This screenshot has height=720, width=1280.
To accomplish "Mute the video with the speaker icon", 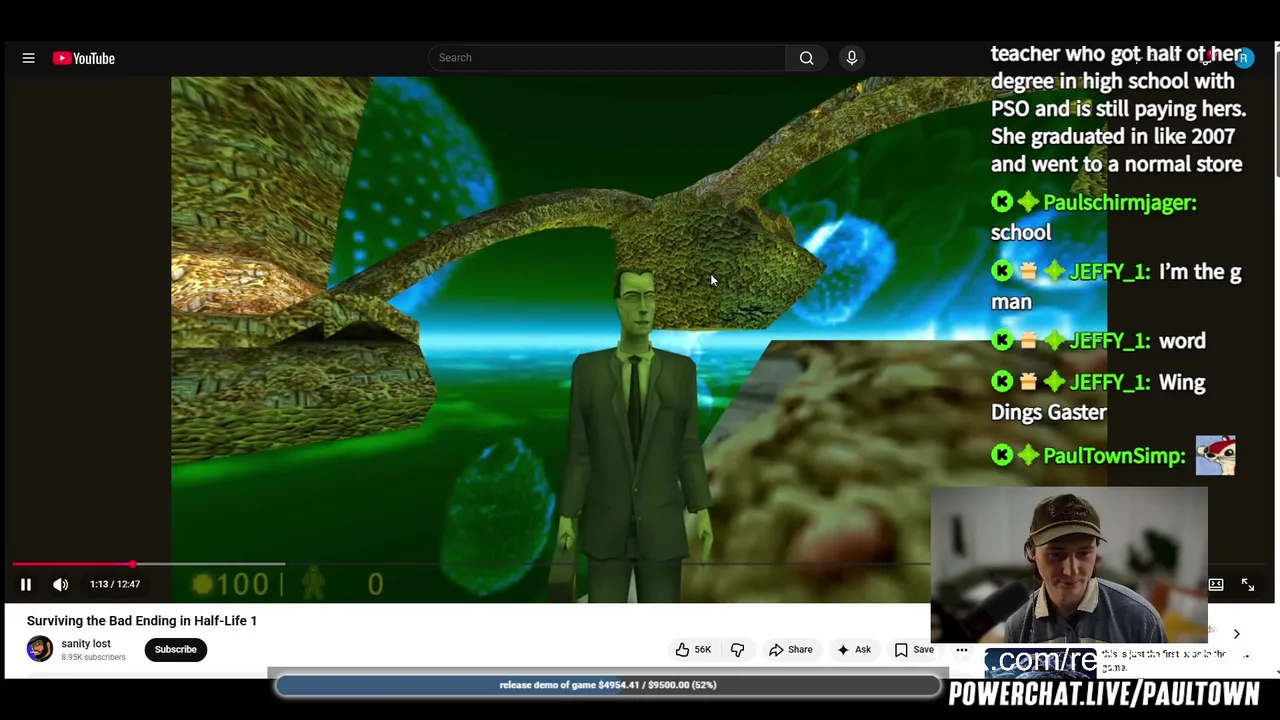I will point(61,584).
